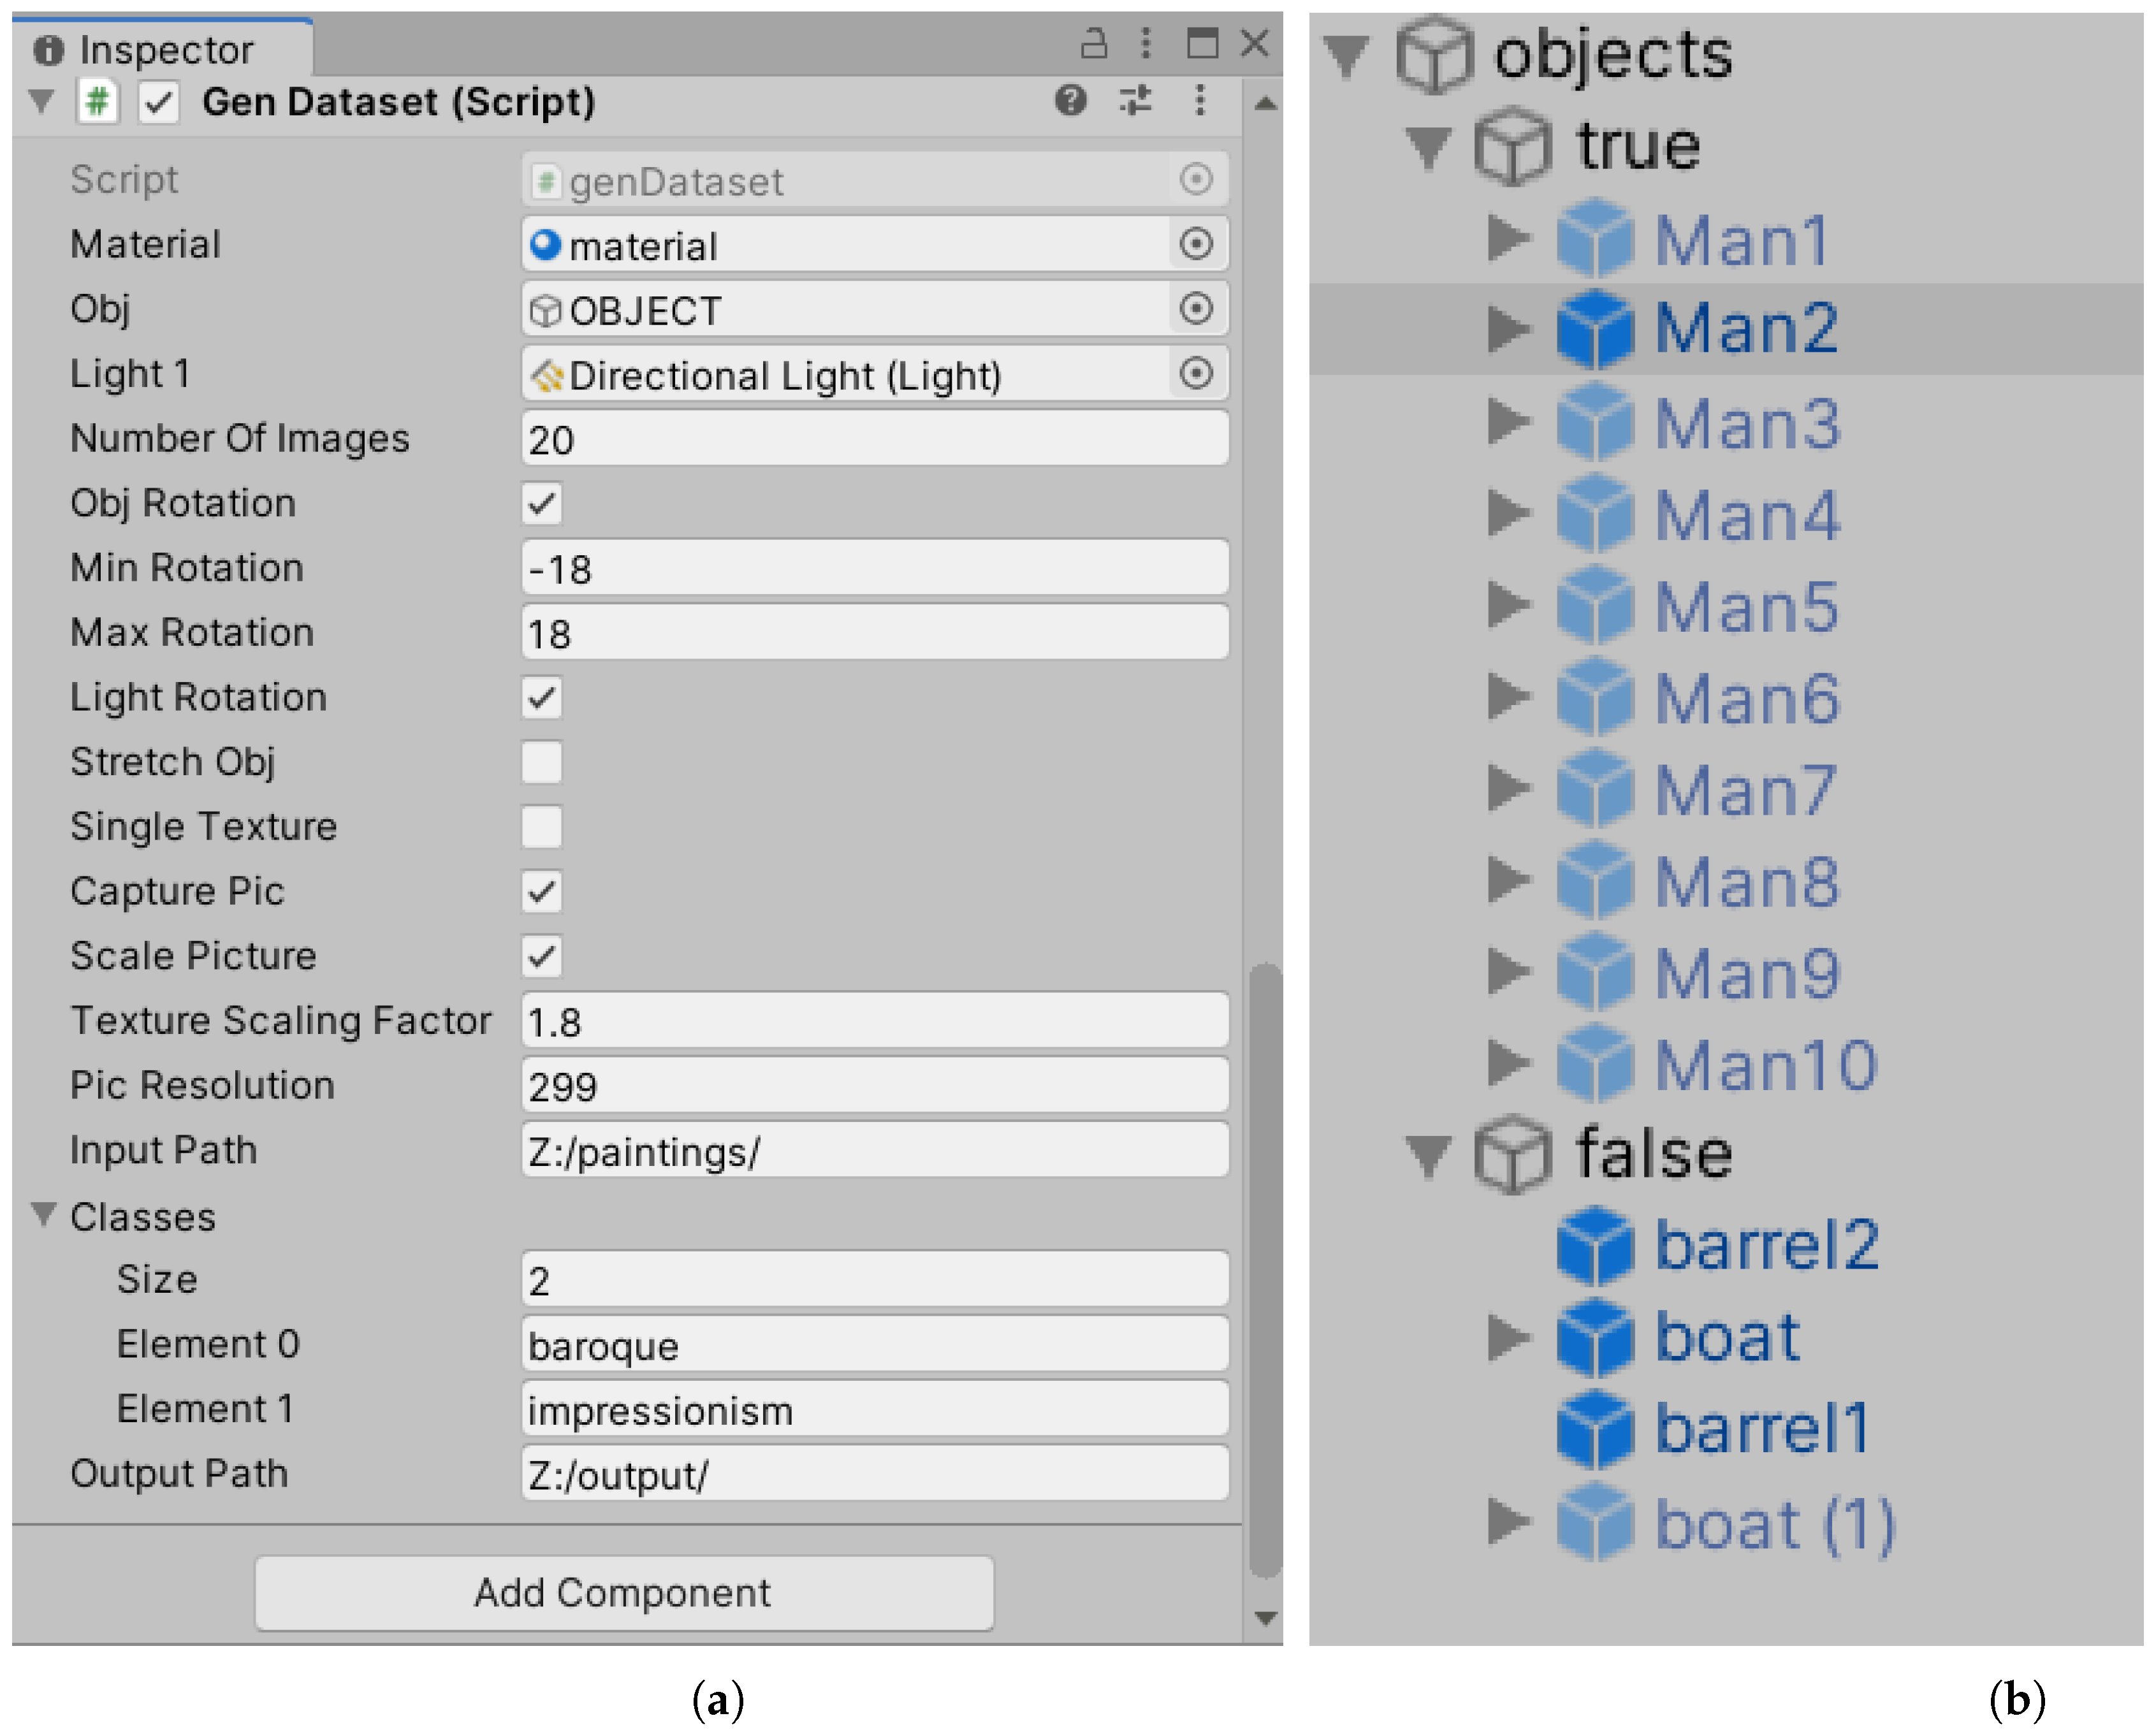This screenshot has width=2156, height=1732.
Task: Open object picker for Material field
Action: 1196,244
